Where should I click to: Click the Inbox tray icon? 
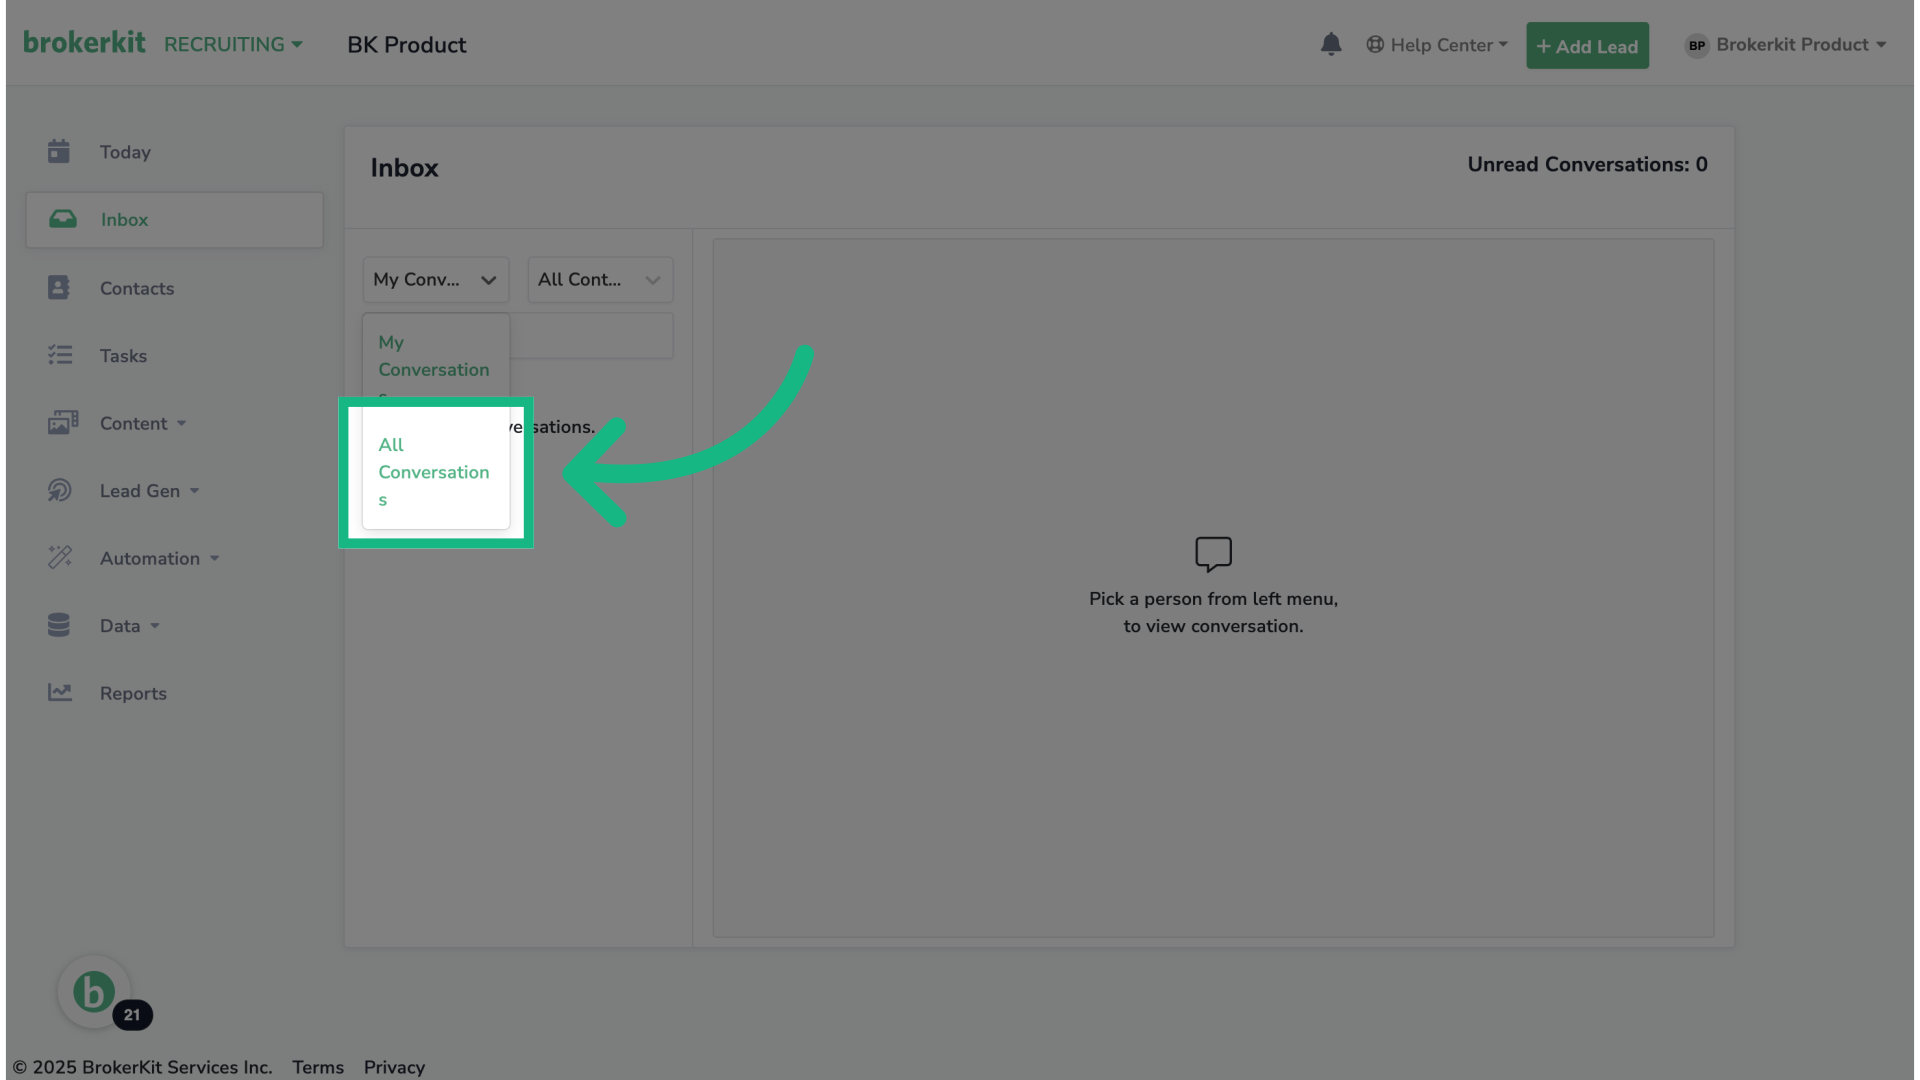tap(63, 219)
